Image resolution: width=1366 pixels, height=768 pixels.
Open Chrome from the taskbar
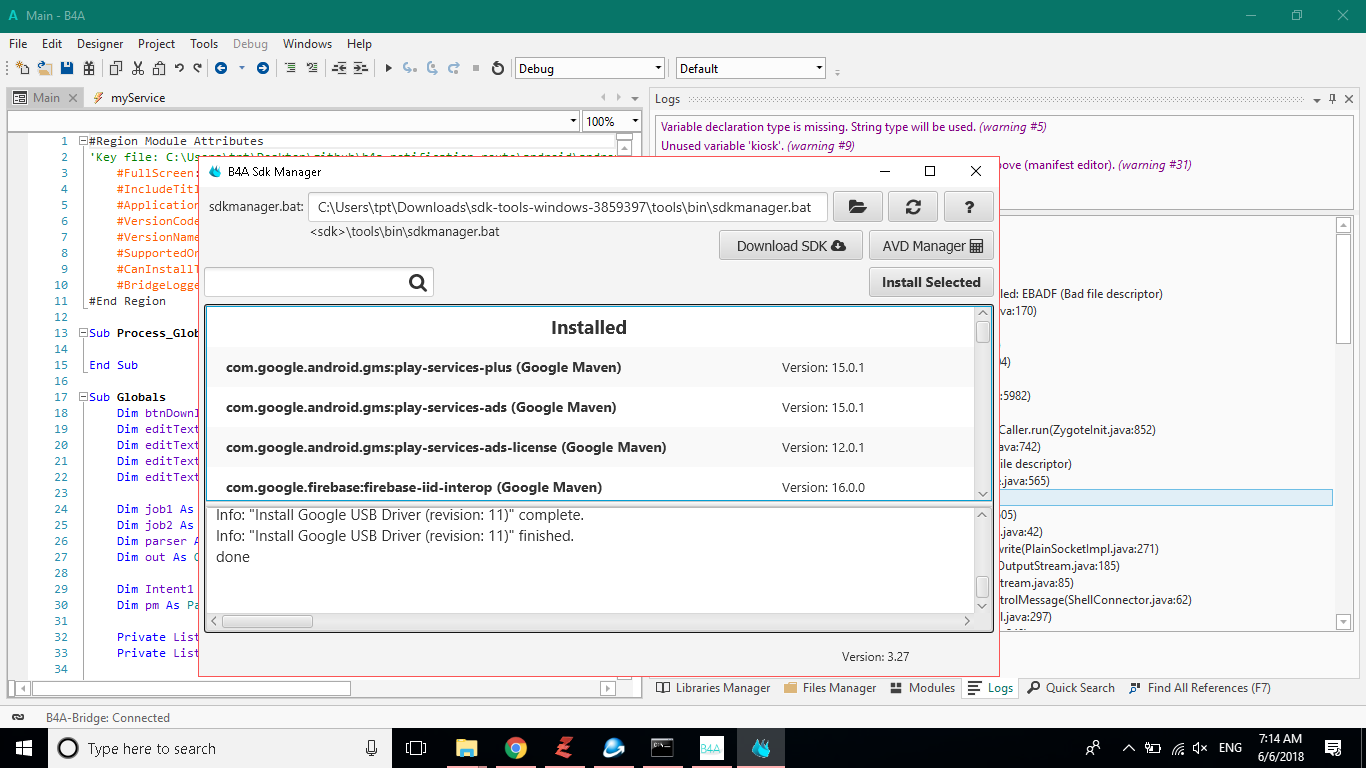[516, 748]
